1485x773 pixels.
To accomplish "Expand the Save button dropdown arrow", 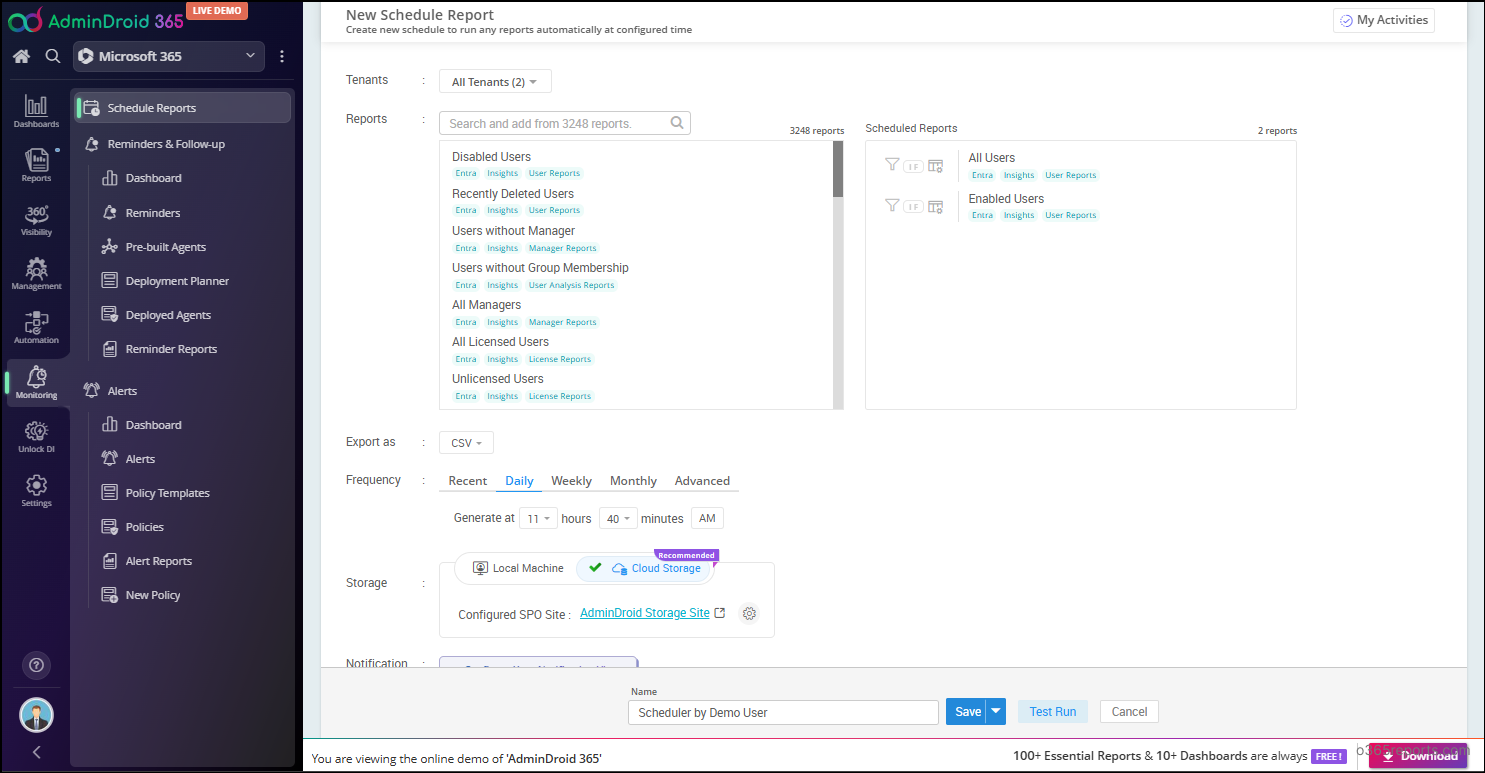I will 996,711.
